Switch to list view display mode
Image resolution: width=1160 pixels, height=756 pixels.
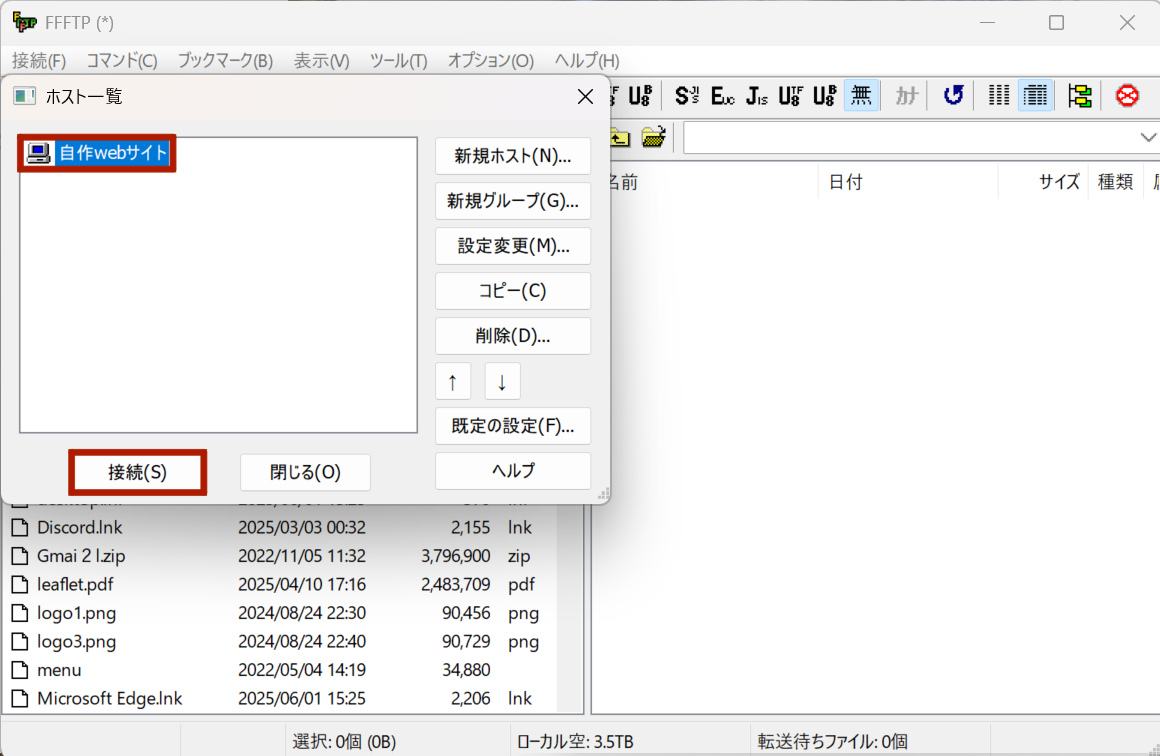999,96
